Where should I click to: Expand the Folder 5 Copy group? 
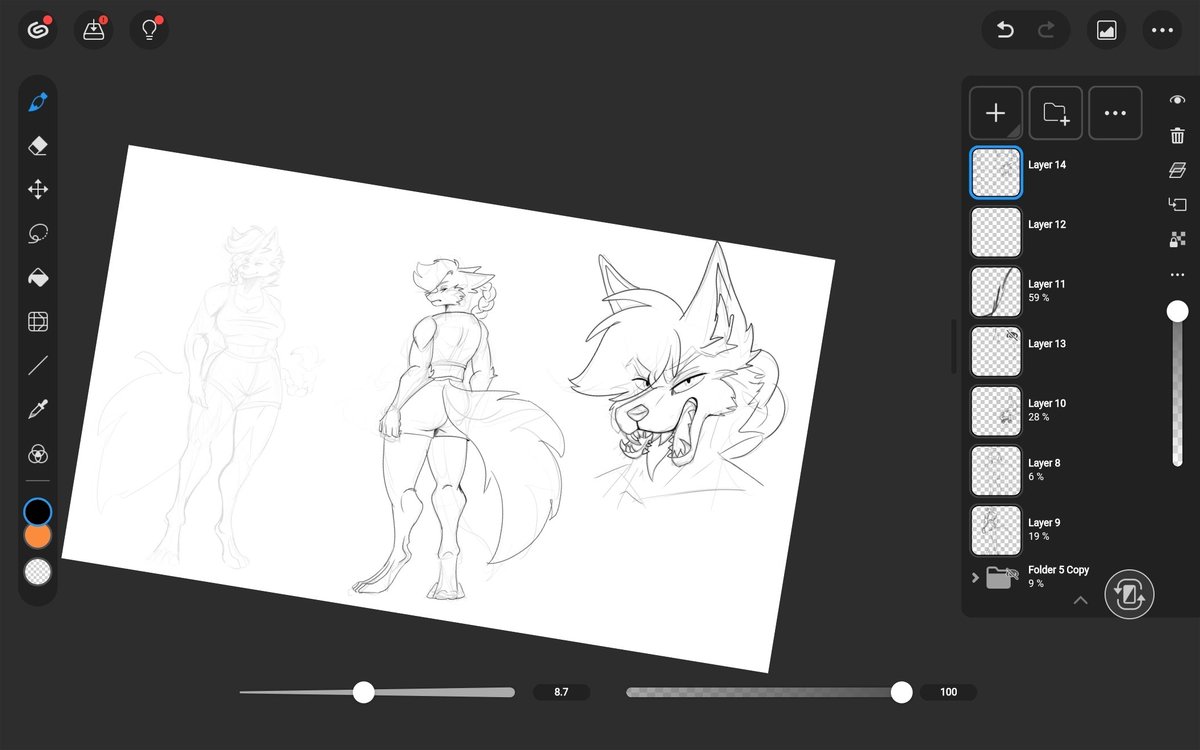(x=975, y=578)
